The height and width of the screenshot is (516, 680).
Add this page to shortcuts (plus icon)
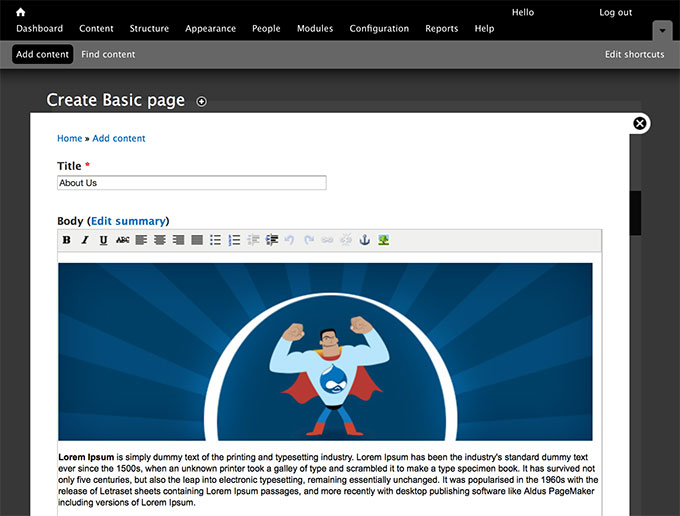[201, 101]
